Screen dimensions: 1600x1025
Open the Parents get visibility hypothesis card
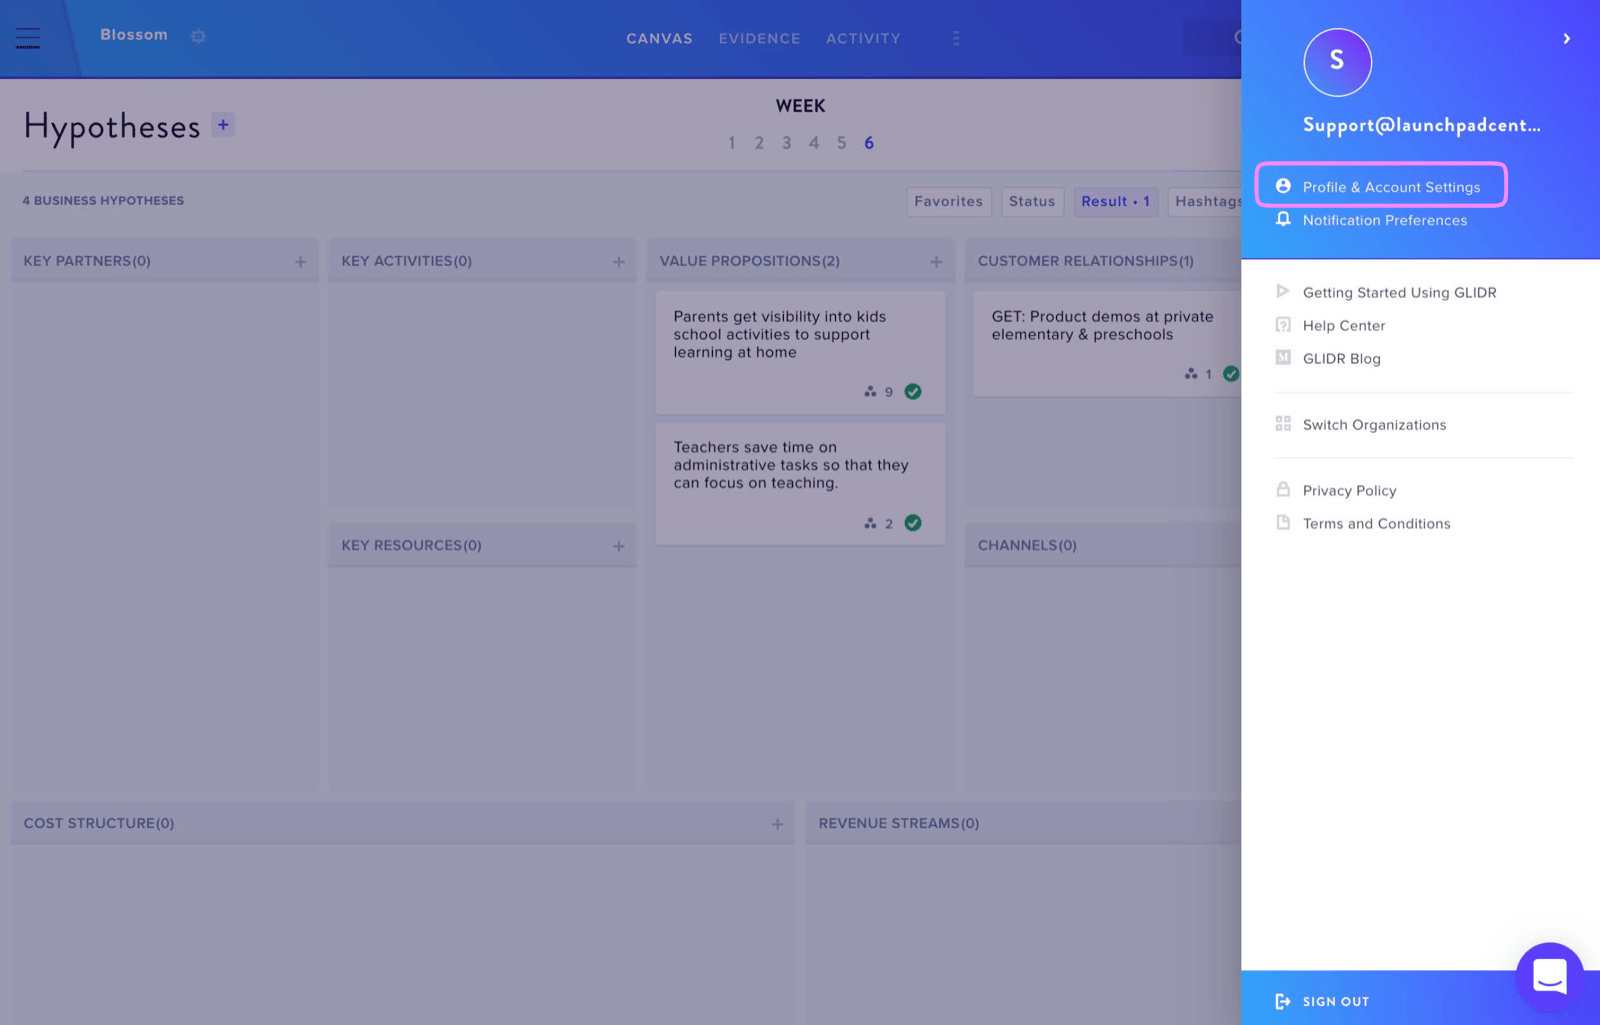800,352
